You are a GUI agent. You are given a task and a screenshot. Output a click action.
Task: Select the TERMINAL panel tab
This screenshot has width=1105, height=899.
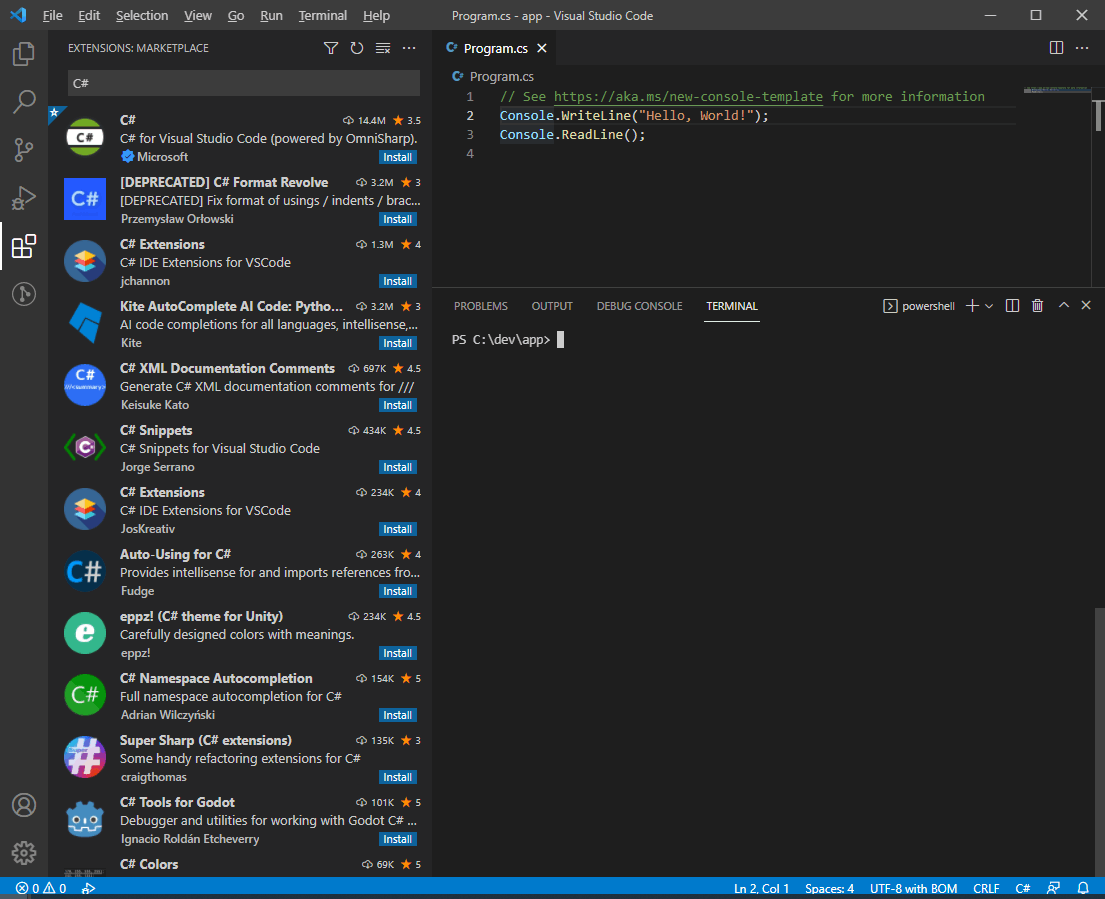click(x=731, y=306)
